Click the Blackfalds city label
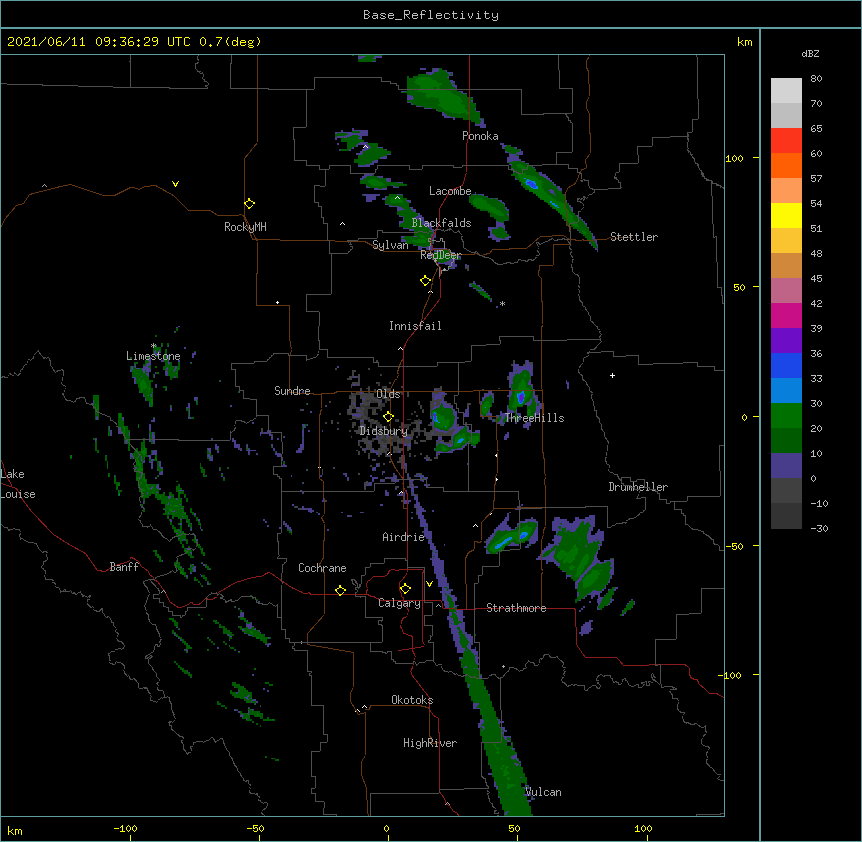Screen dimensions: 862x842 tap(441, 223)
